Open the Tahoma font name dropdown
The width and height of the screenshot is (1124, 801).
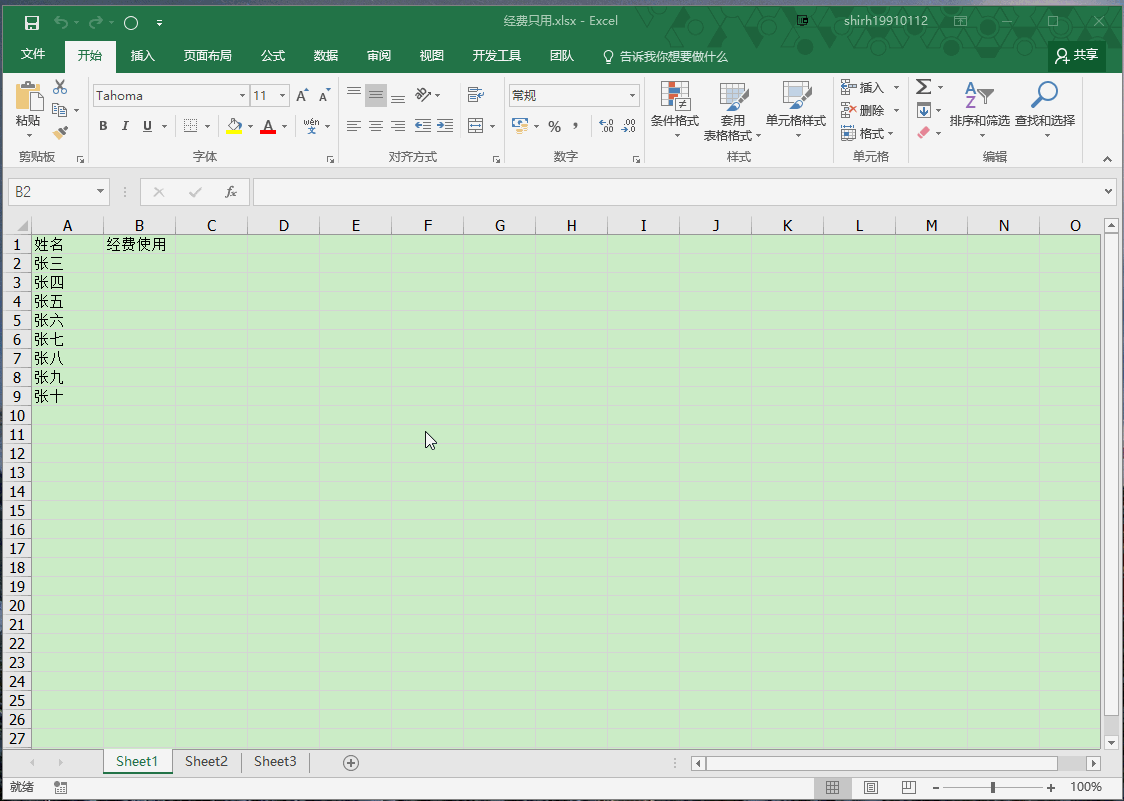click(242, 95)
